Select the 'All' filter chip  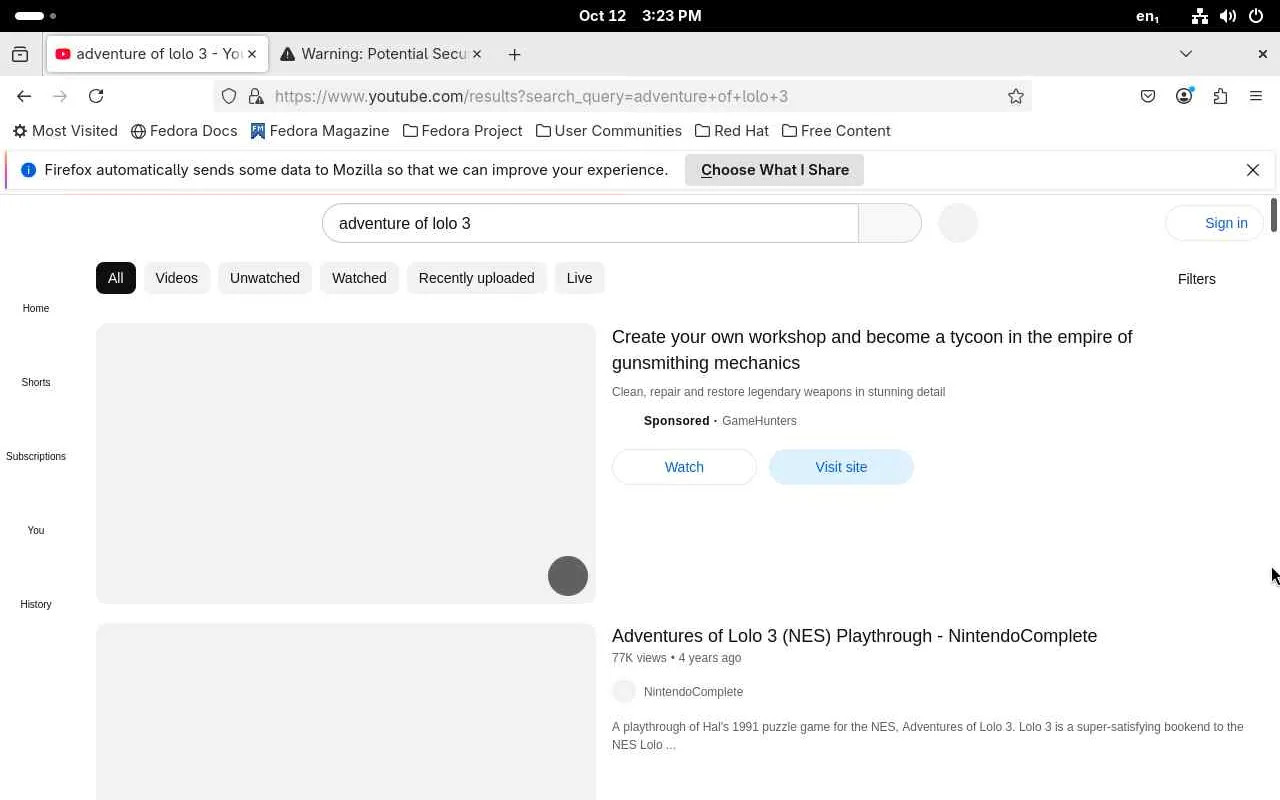pyautogui.click(x=116, y=278)
